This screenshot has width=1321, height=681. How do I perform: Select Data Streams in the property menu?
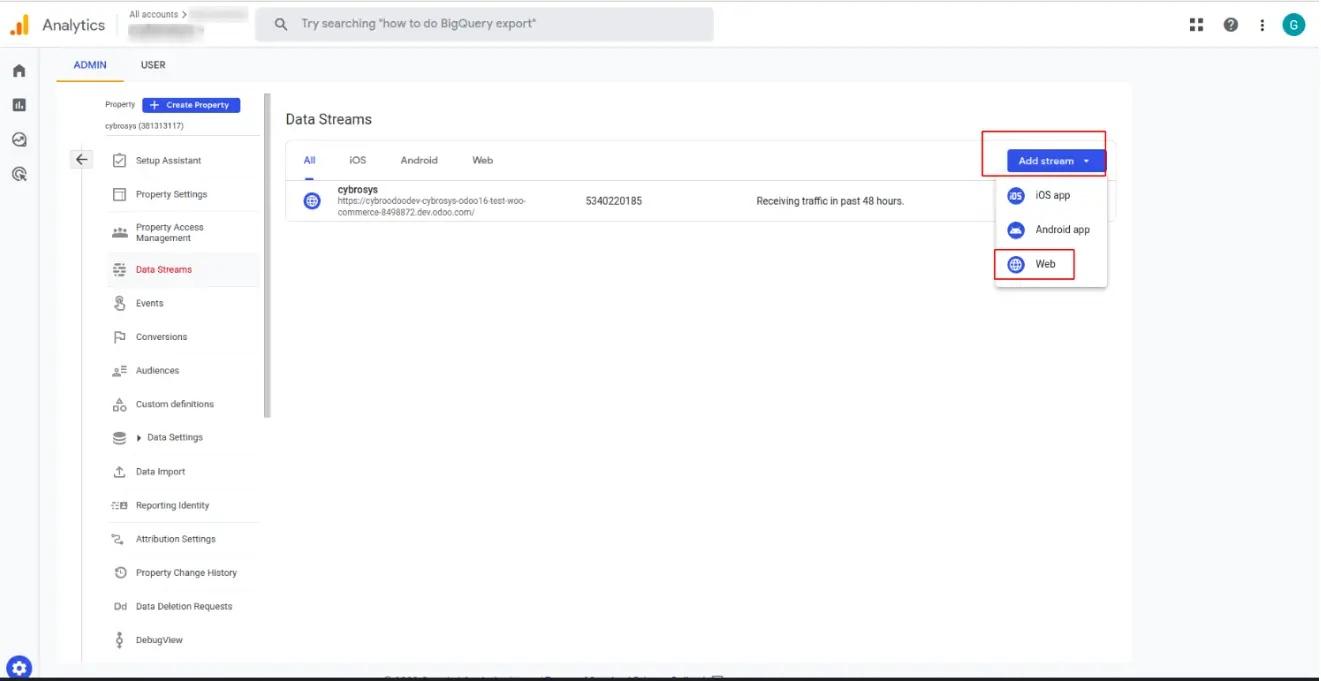coord(165,269)
